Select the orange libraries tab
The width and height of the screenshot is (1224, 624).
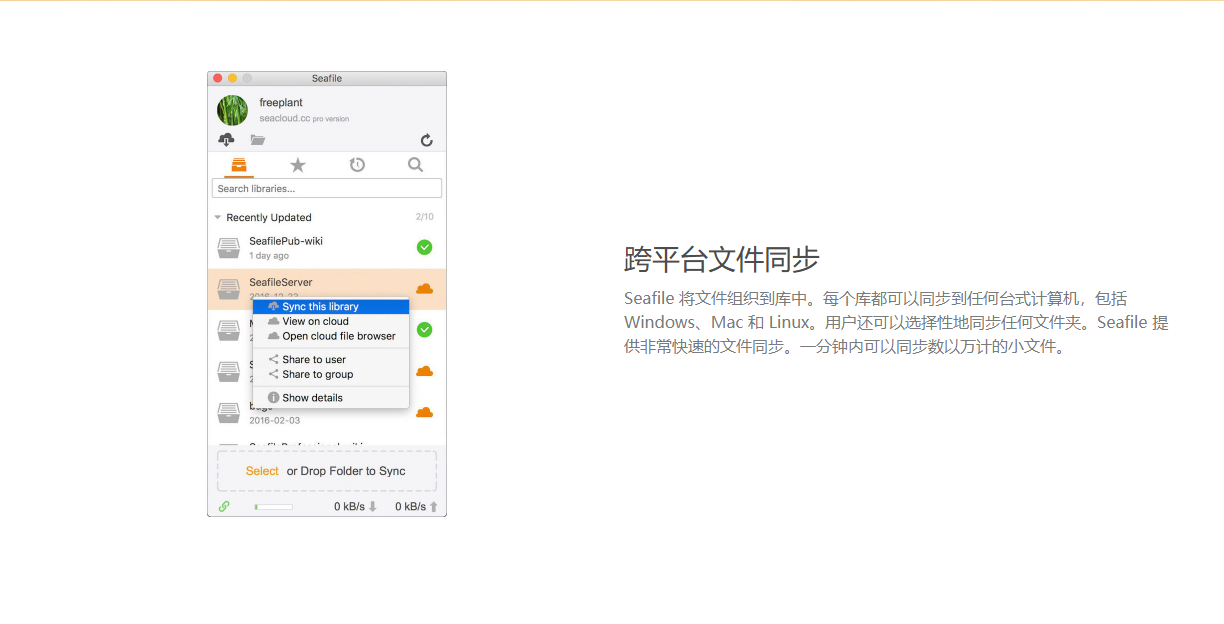(238, 165)
